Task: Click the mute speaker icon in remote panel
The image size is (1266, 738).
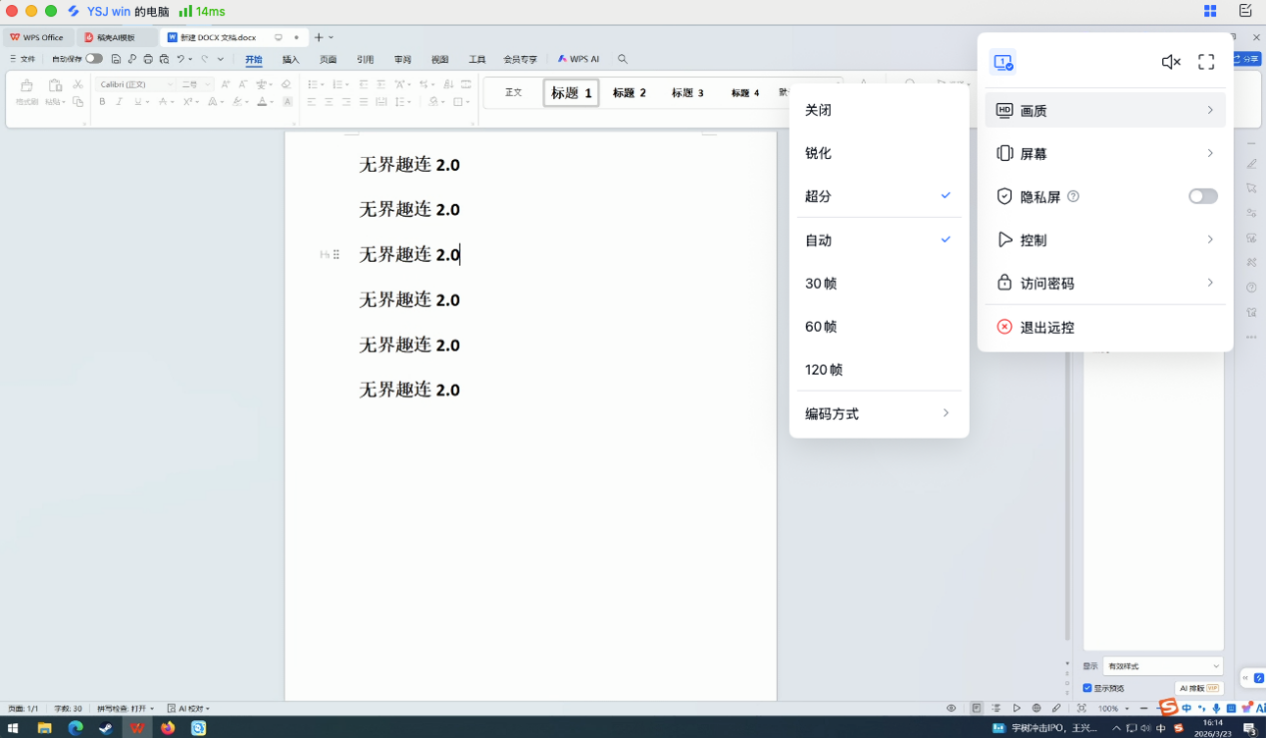Action: pyautogui.click(x=1170, y=62)
